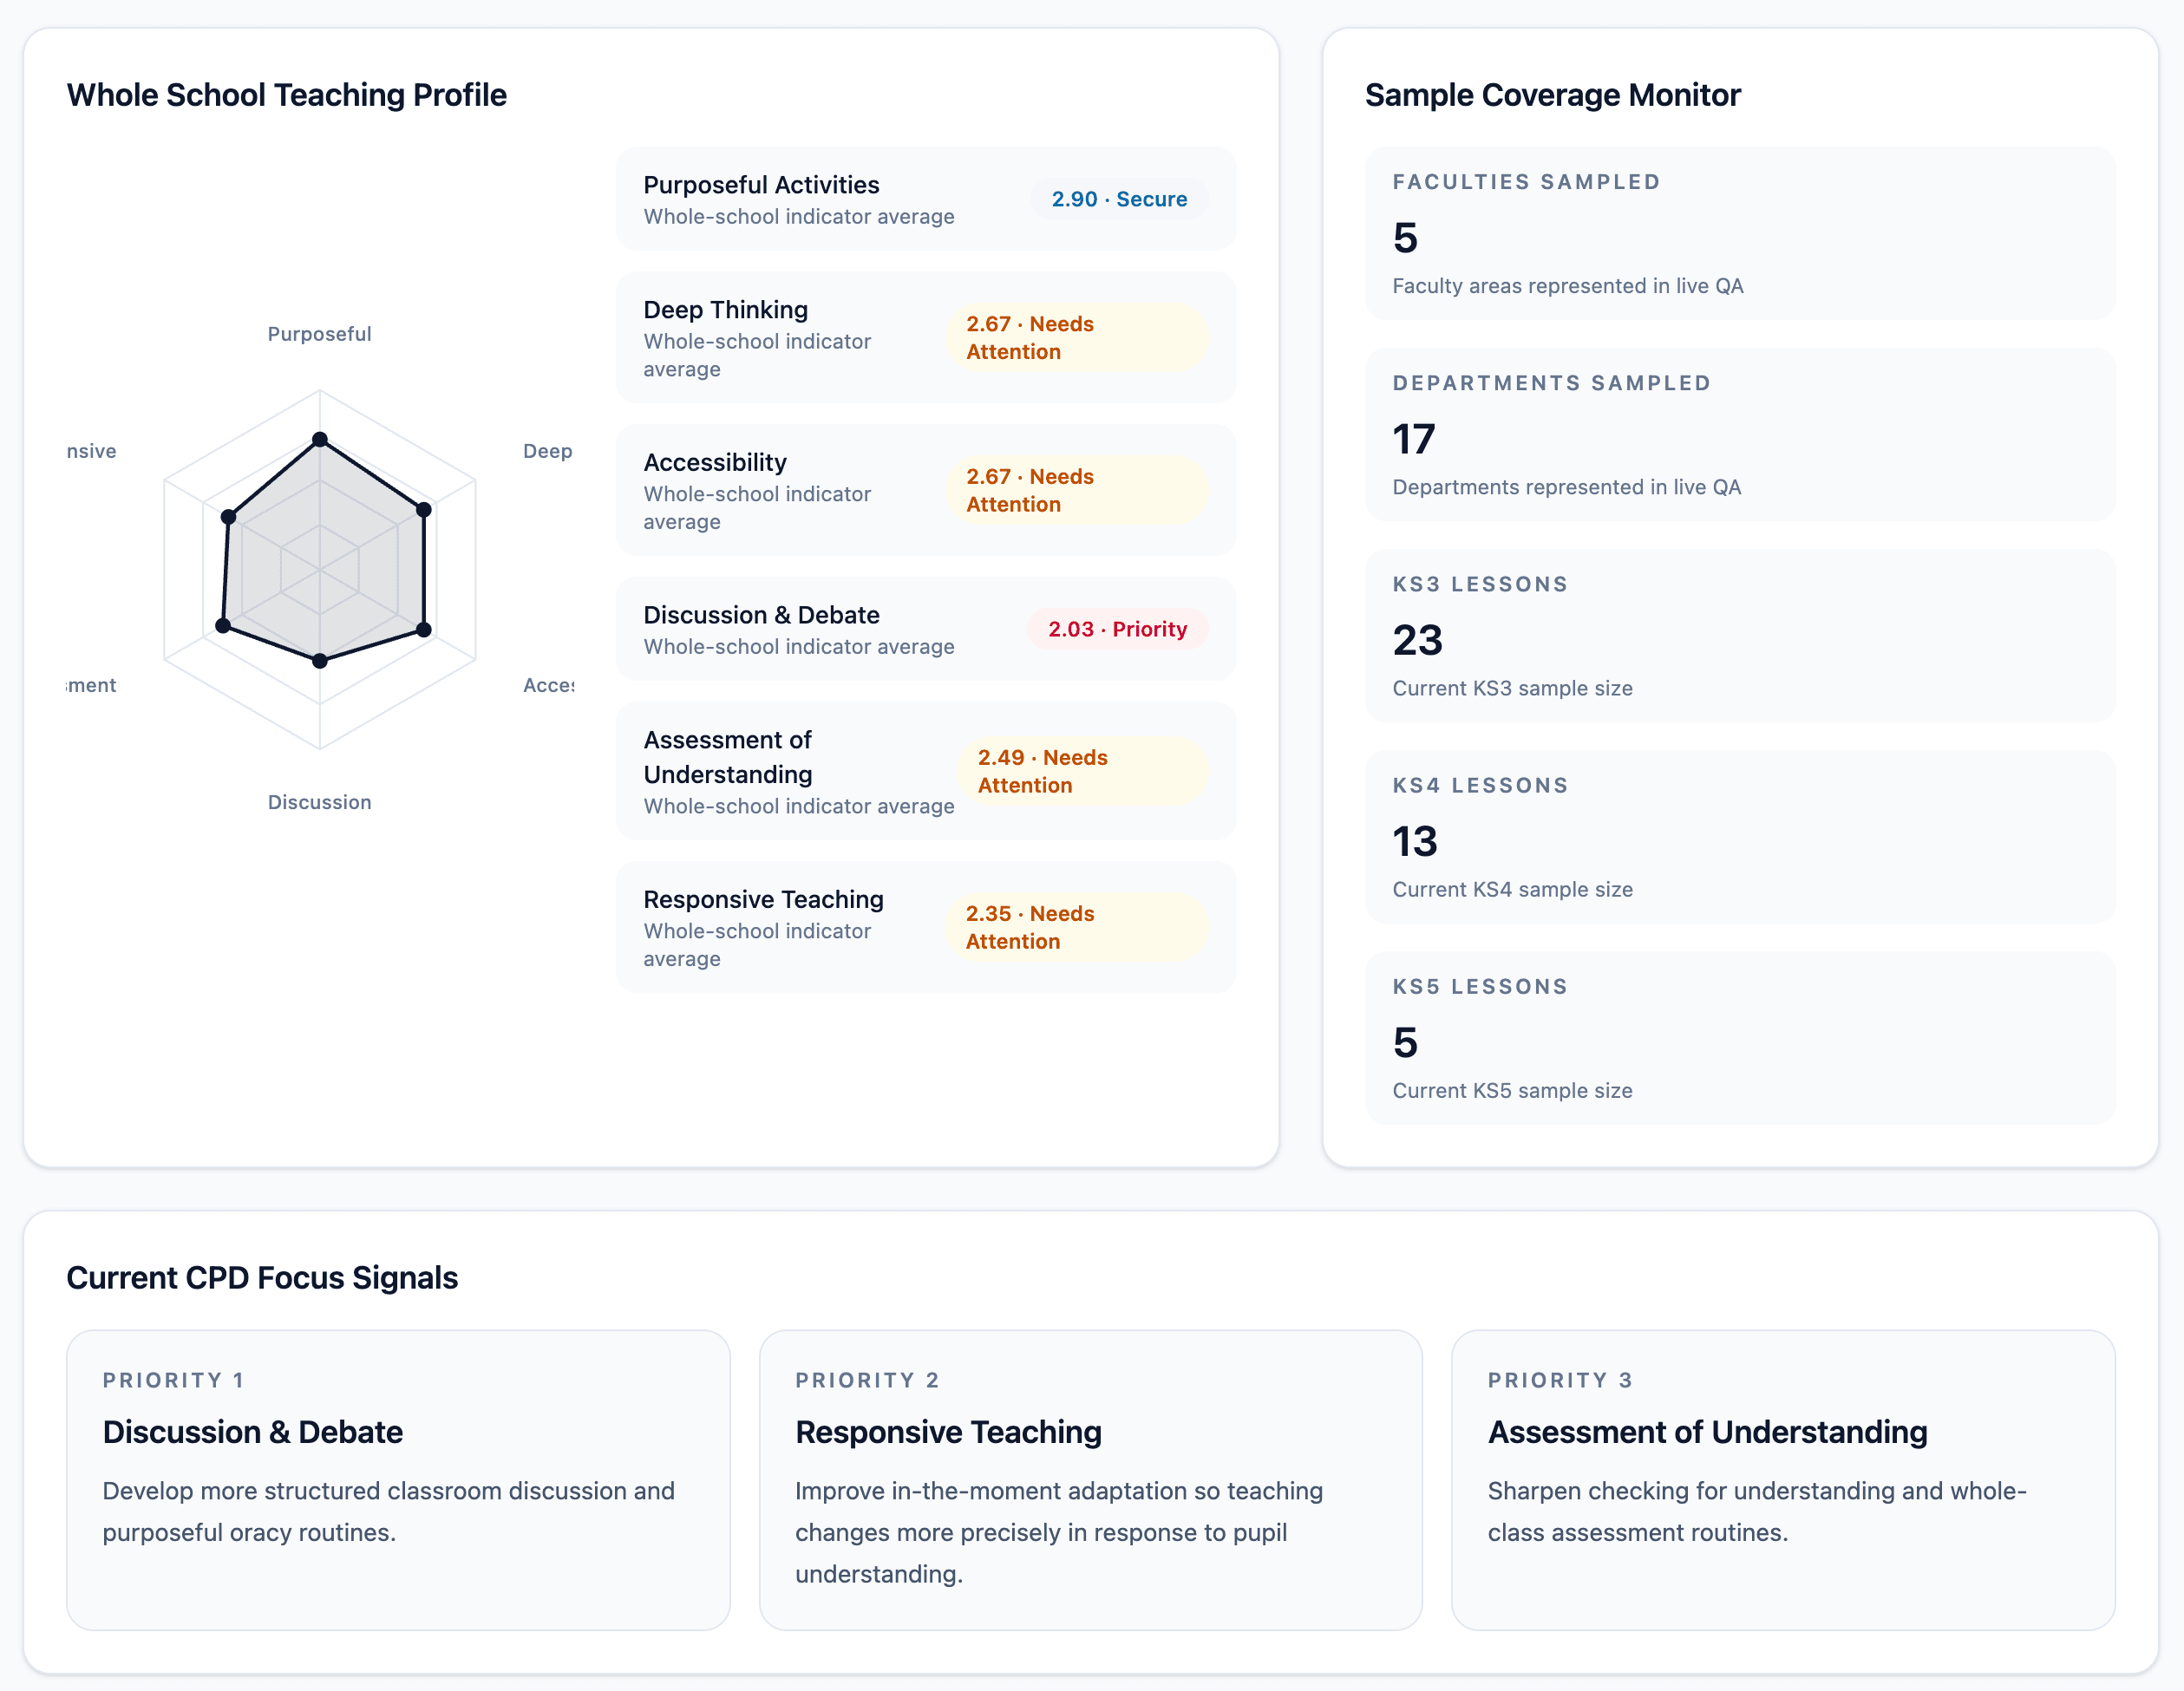Click the Departments Sampled value 17
The image size is (2184, 1691).
click(x=1414, y=439)
